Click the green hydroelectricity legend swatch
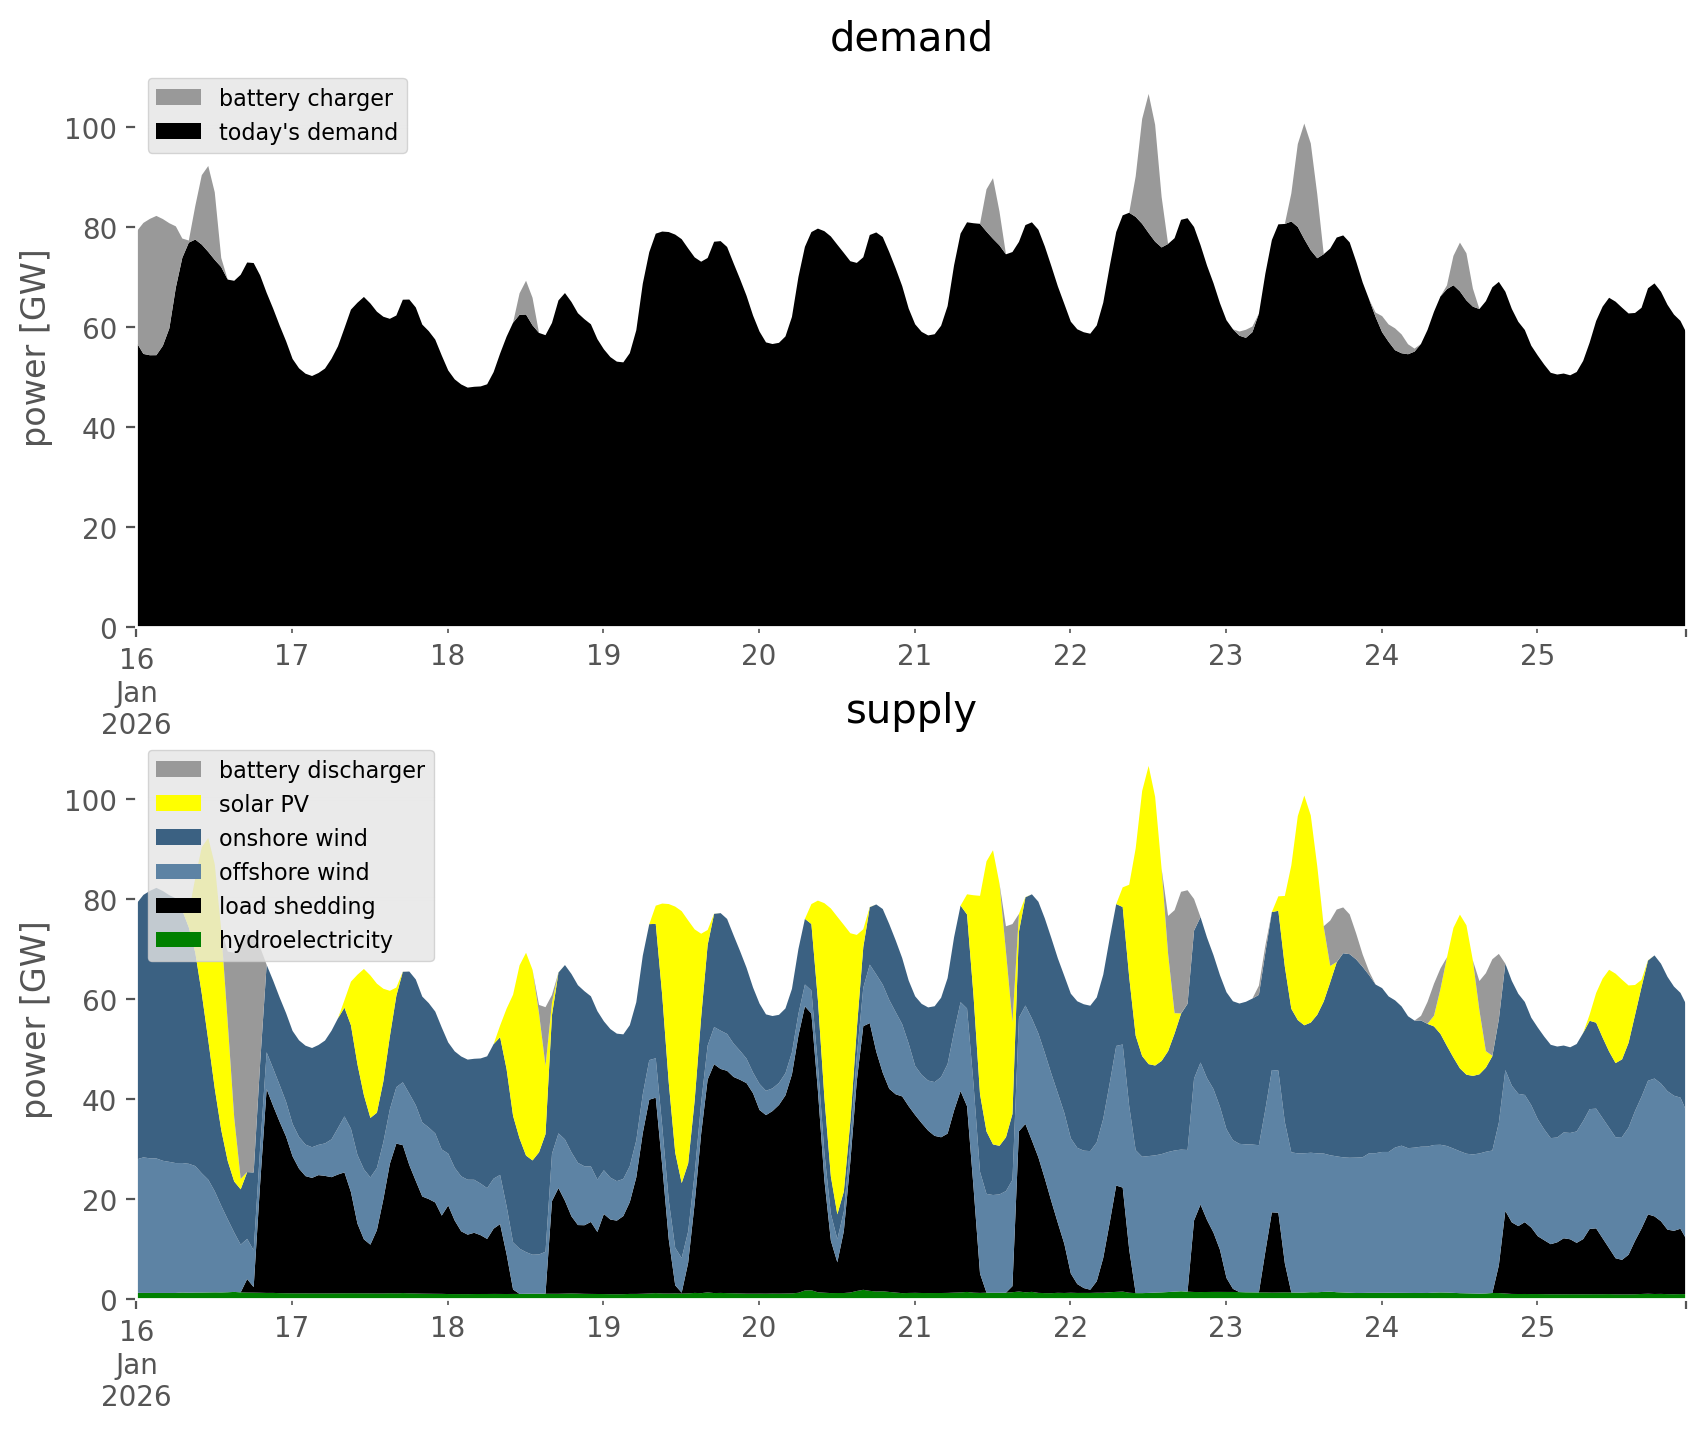The width and height of the screenshot is (1706, 1431). click(179, 940)
